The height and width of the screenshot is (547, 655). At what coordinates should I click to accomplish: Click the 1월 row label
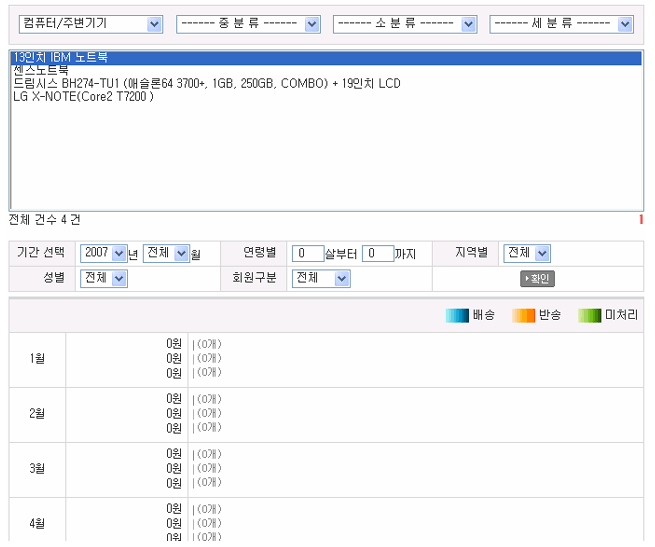[38, 359]
